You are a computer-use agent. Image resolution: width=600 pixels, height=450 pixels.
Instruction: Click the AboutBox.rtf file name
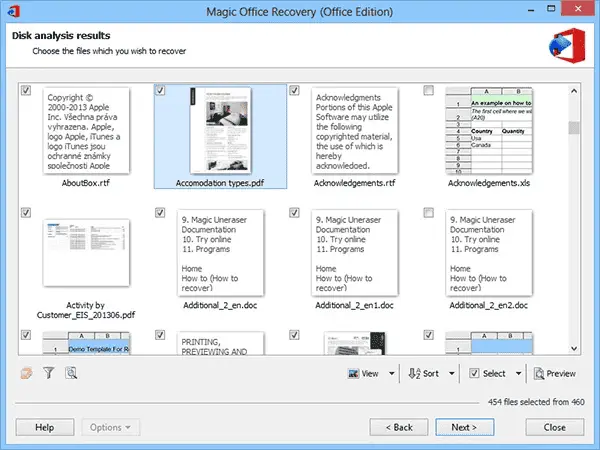pos(86,183)
